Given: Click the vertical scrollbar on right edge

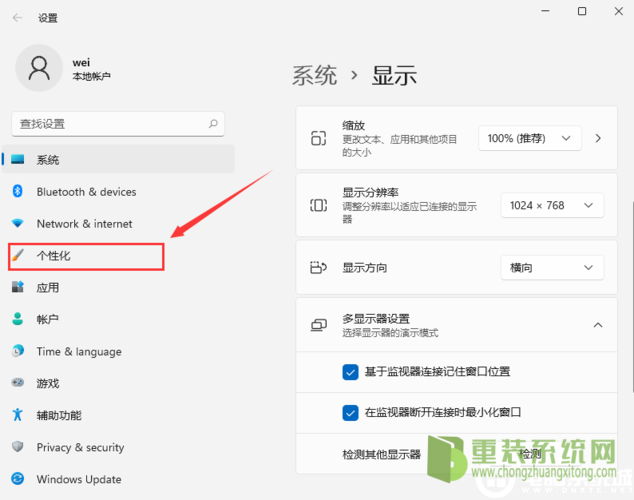Looking at the screenshot, I should point(632,296).
